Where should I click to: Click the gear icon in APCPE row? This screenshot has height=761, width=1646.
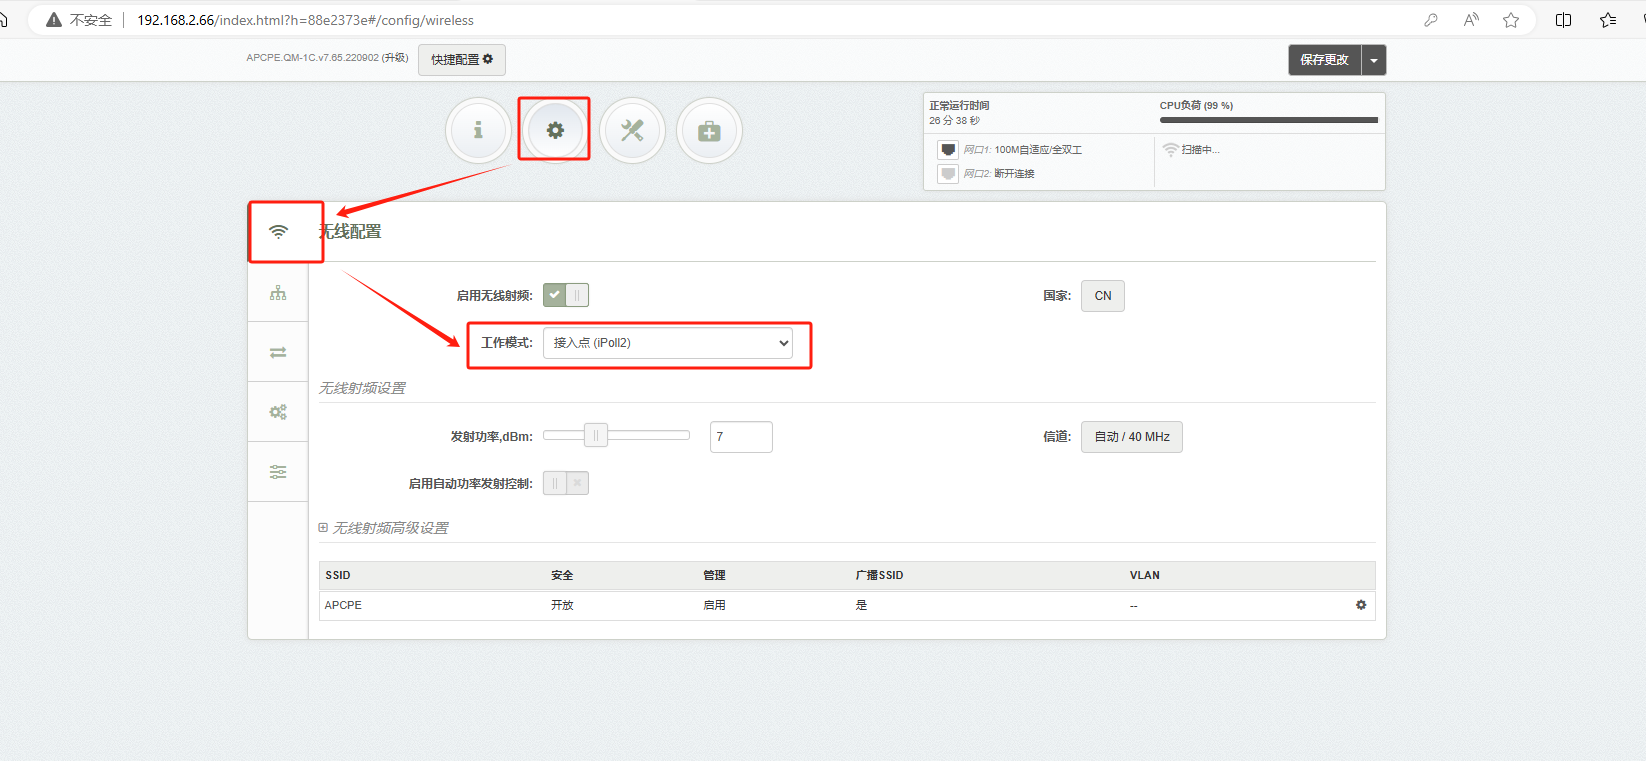[1361, 605]
